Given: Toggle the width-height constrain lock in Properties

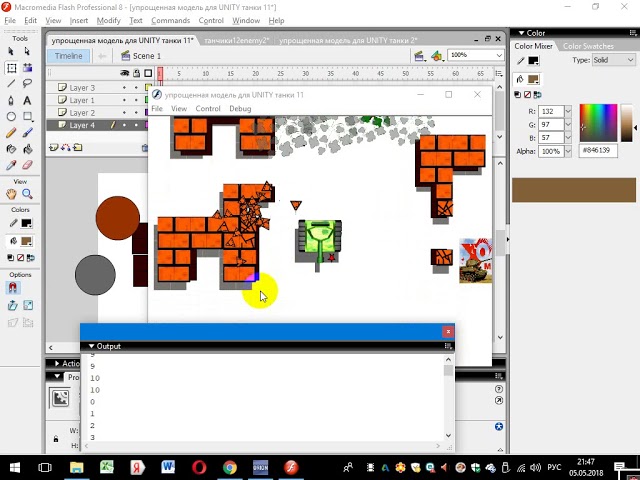Looking at the screenshot, I should tap(56, 439).
